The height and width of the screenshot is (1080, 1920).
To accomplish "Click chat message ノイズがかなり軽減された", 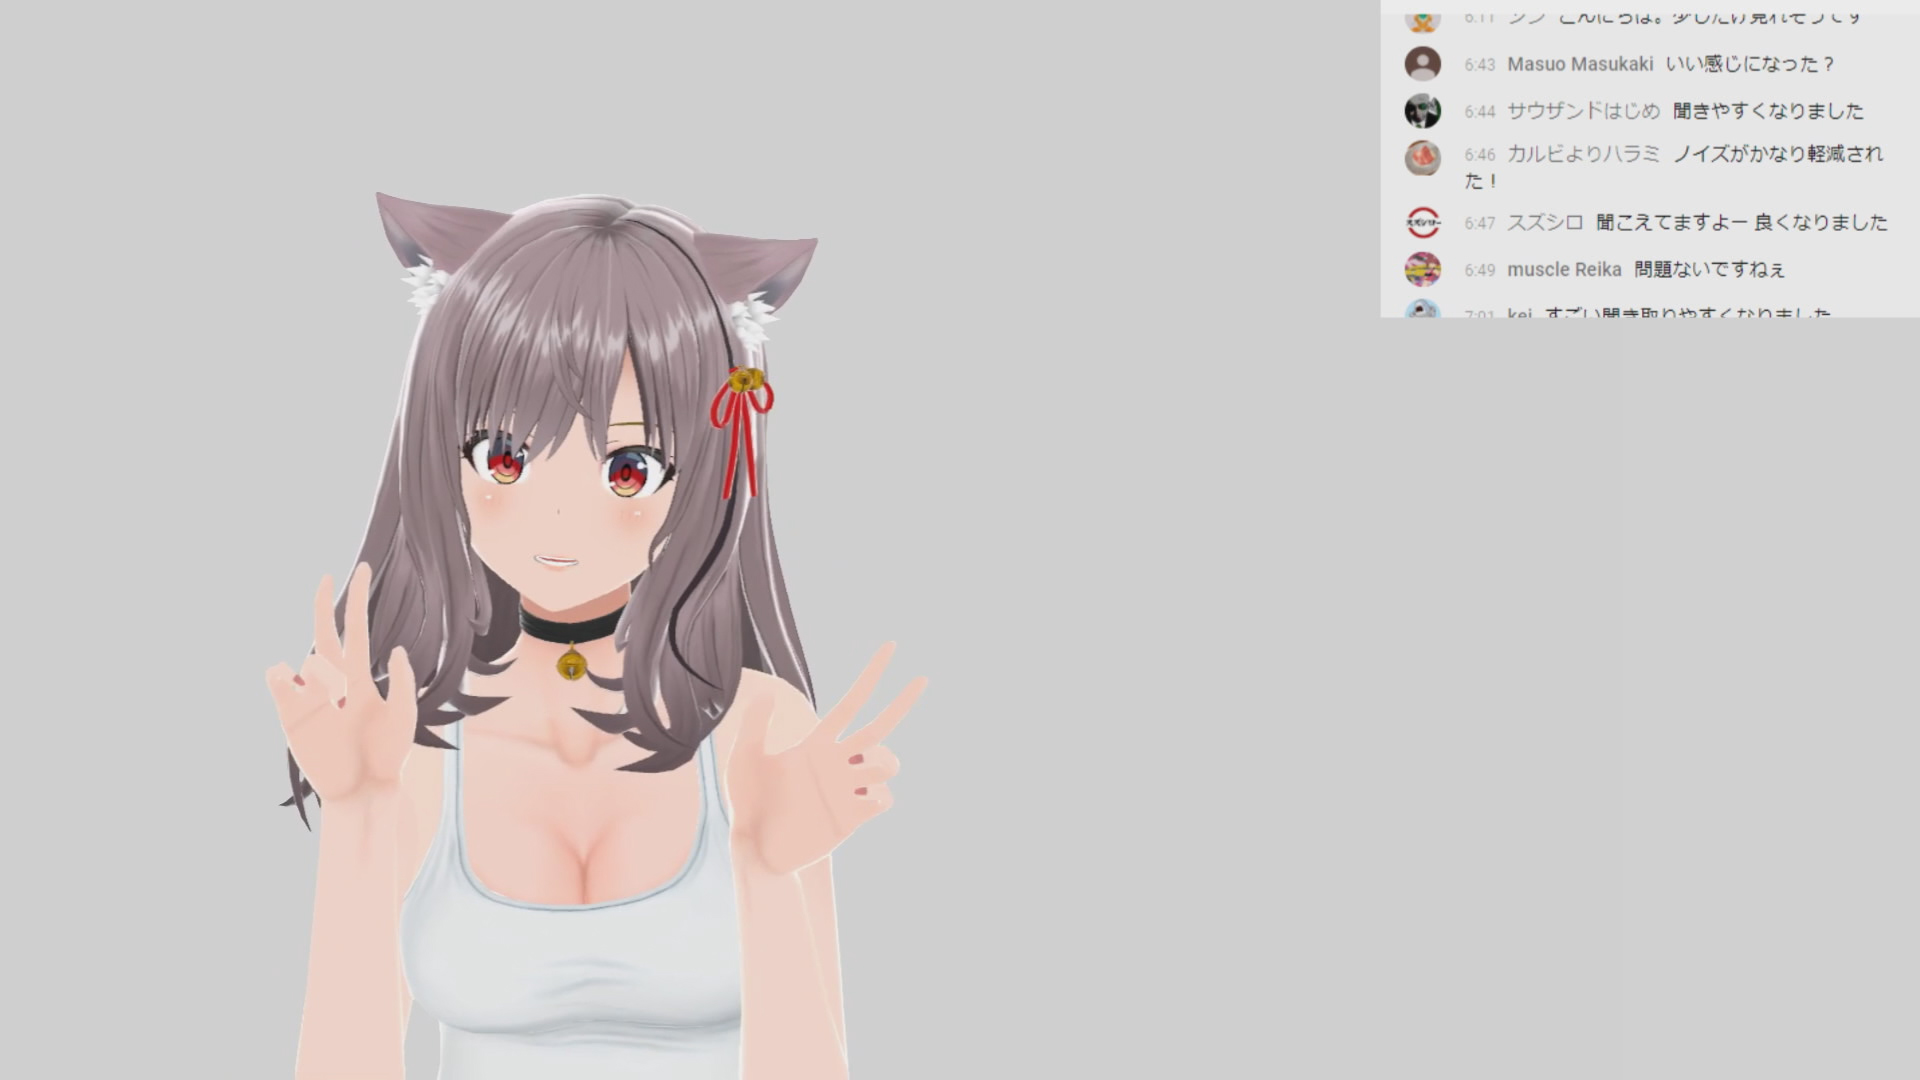I will 1674,167.
